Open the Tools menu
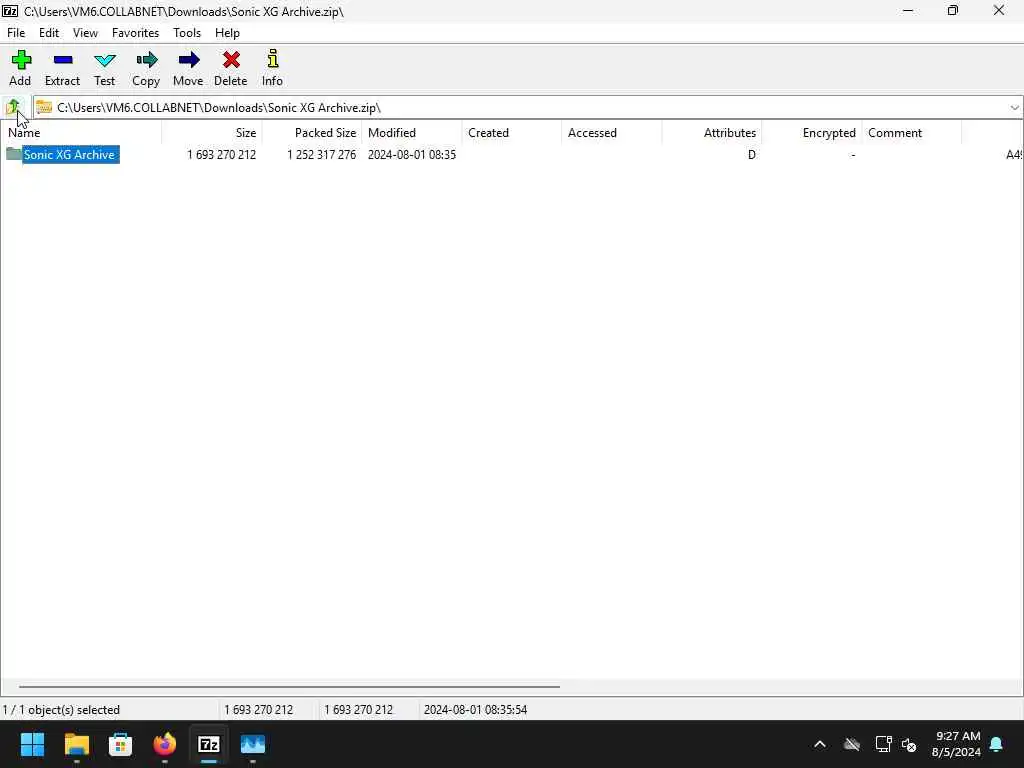Image resolution: width=1024 pixels, height=768 pixels. coord(187,33)
